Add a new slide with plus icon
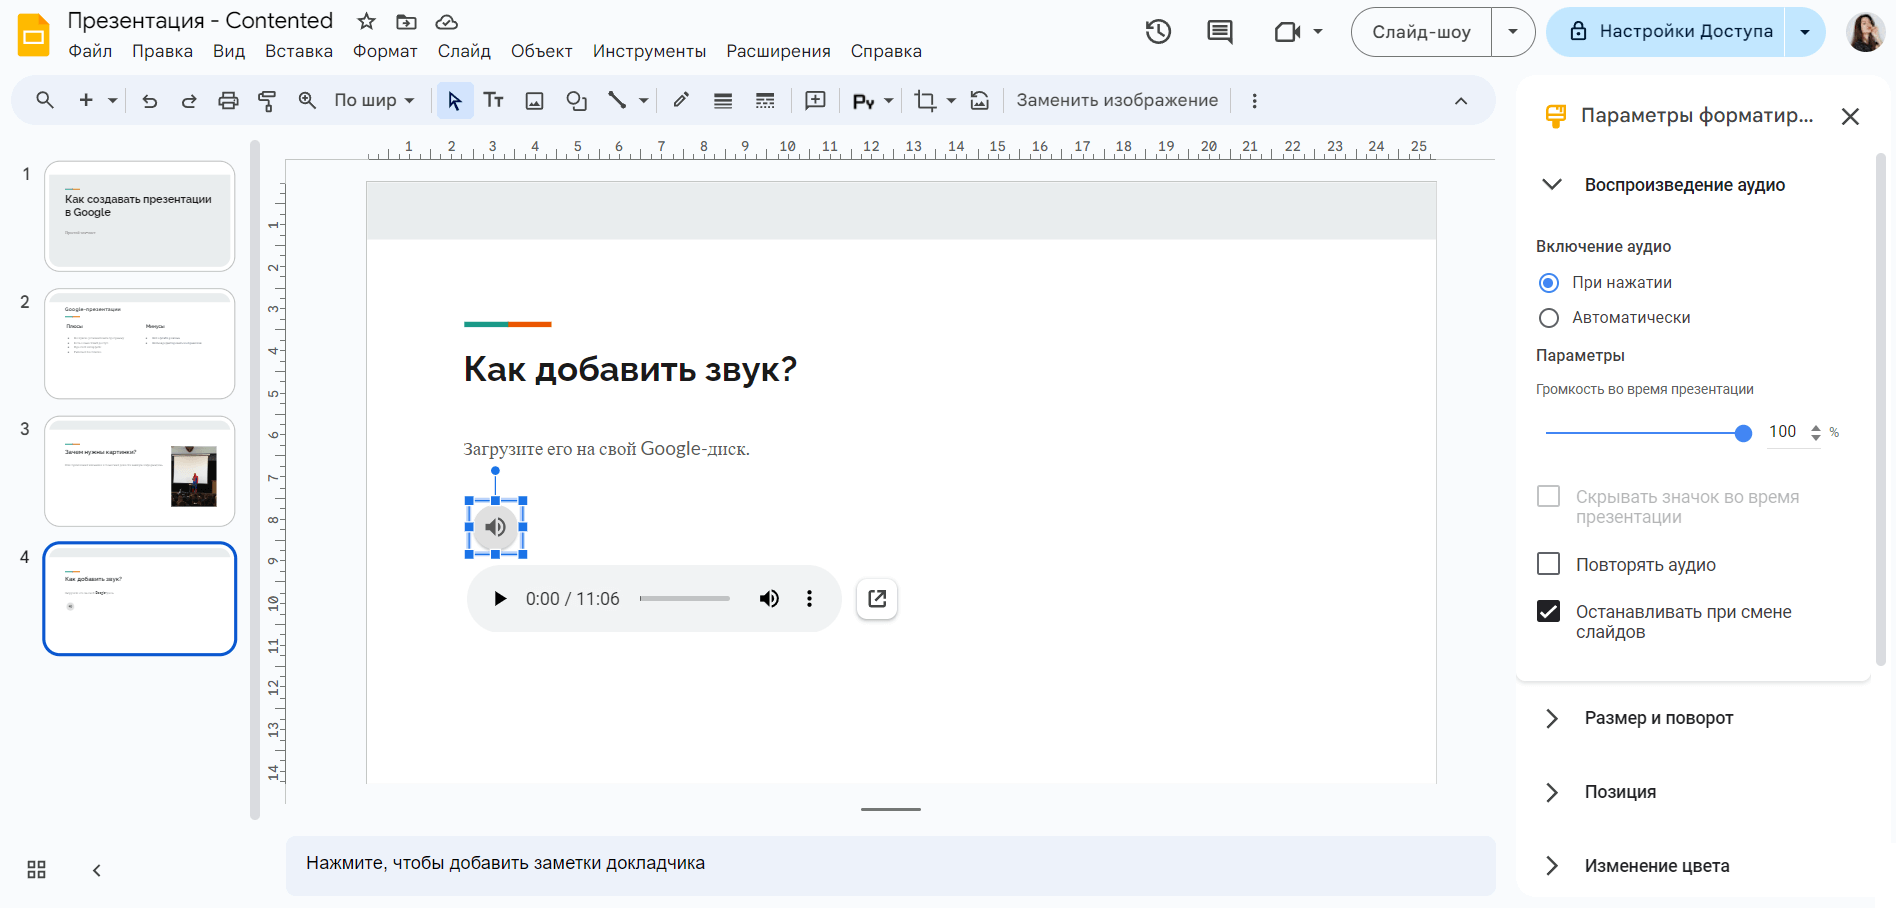 (x=86, y=100)
